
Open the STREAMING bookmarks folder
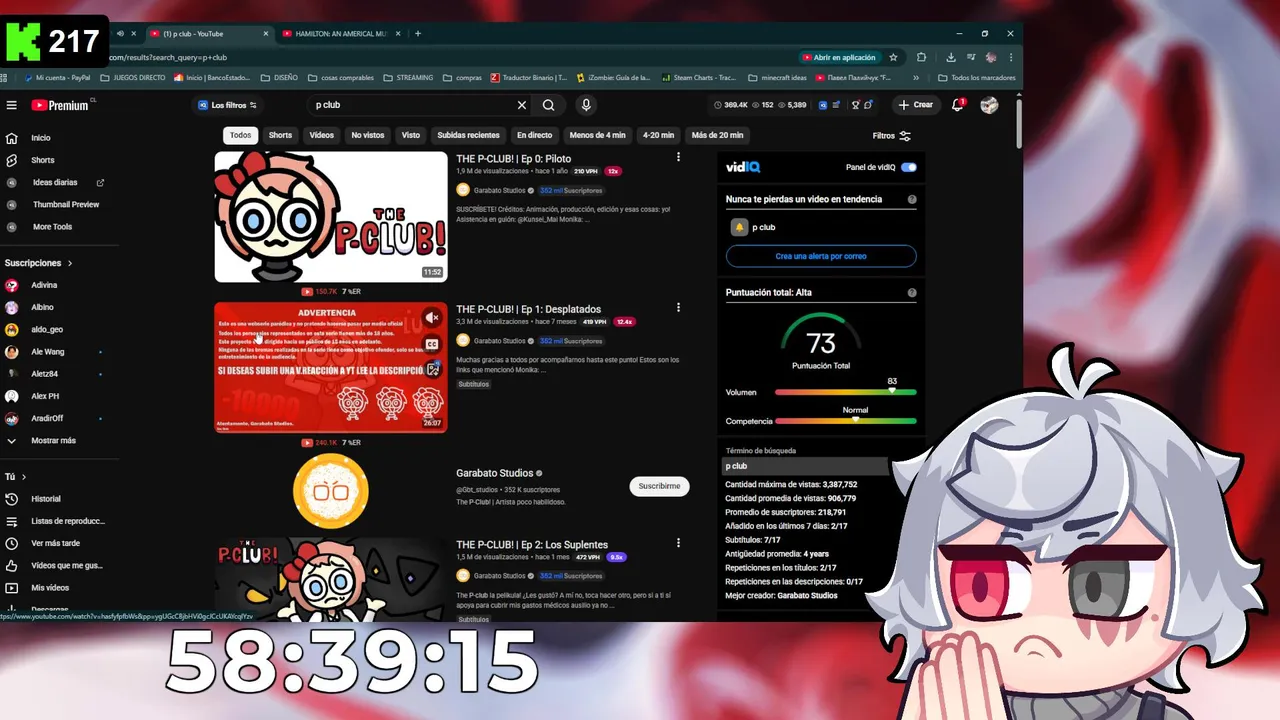point(408,77)
